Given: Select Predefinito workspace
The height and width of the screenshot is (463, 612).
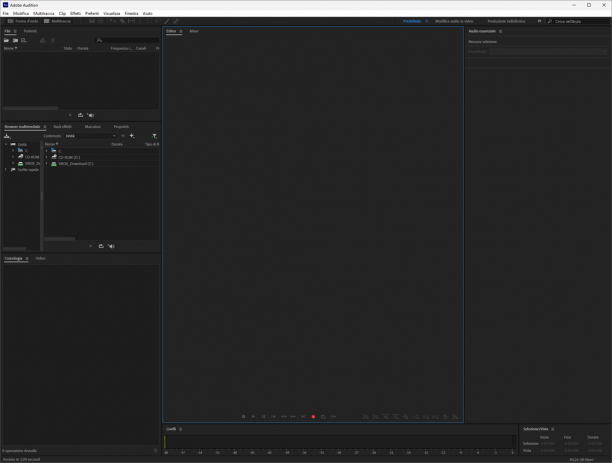Looking at the screenshot, I should [412, 21].
